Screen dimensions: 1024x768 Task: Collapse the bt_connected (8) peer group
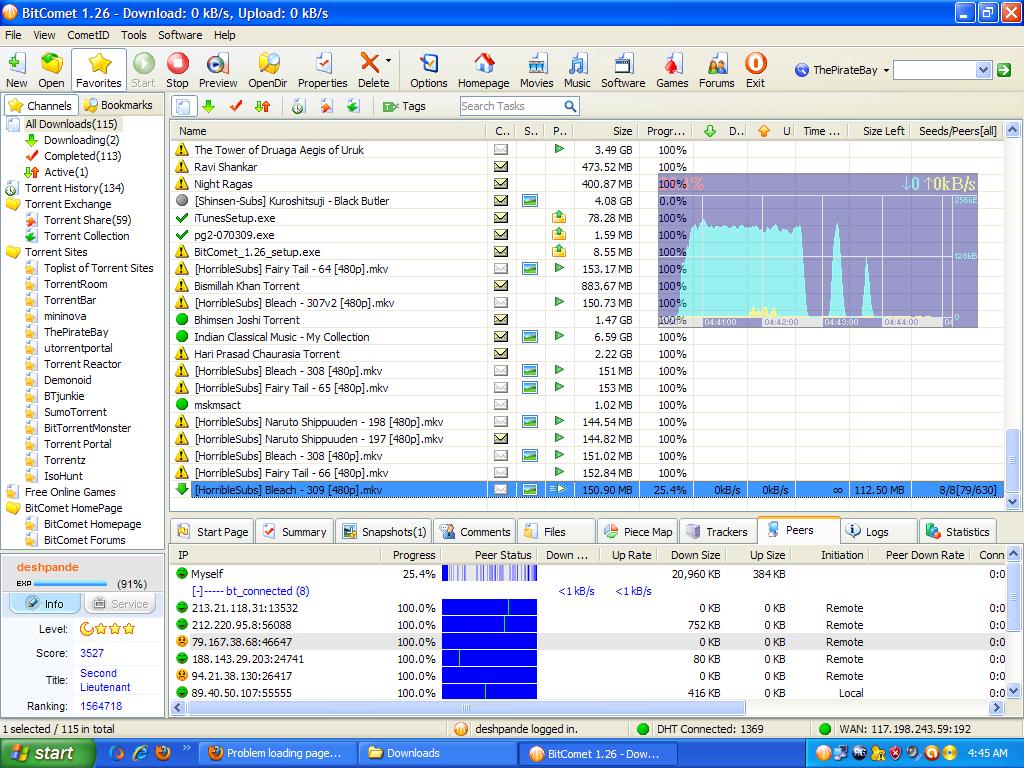[x=196, y=591]
